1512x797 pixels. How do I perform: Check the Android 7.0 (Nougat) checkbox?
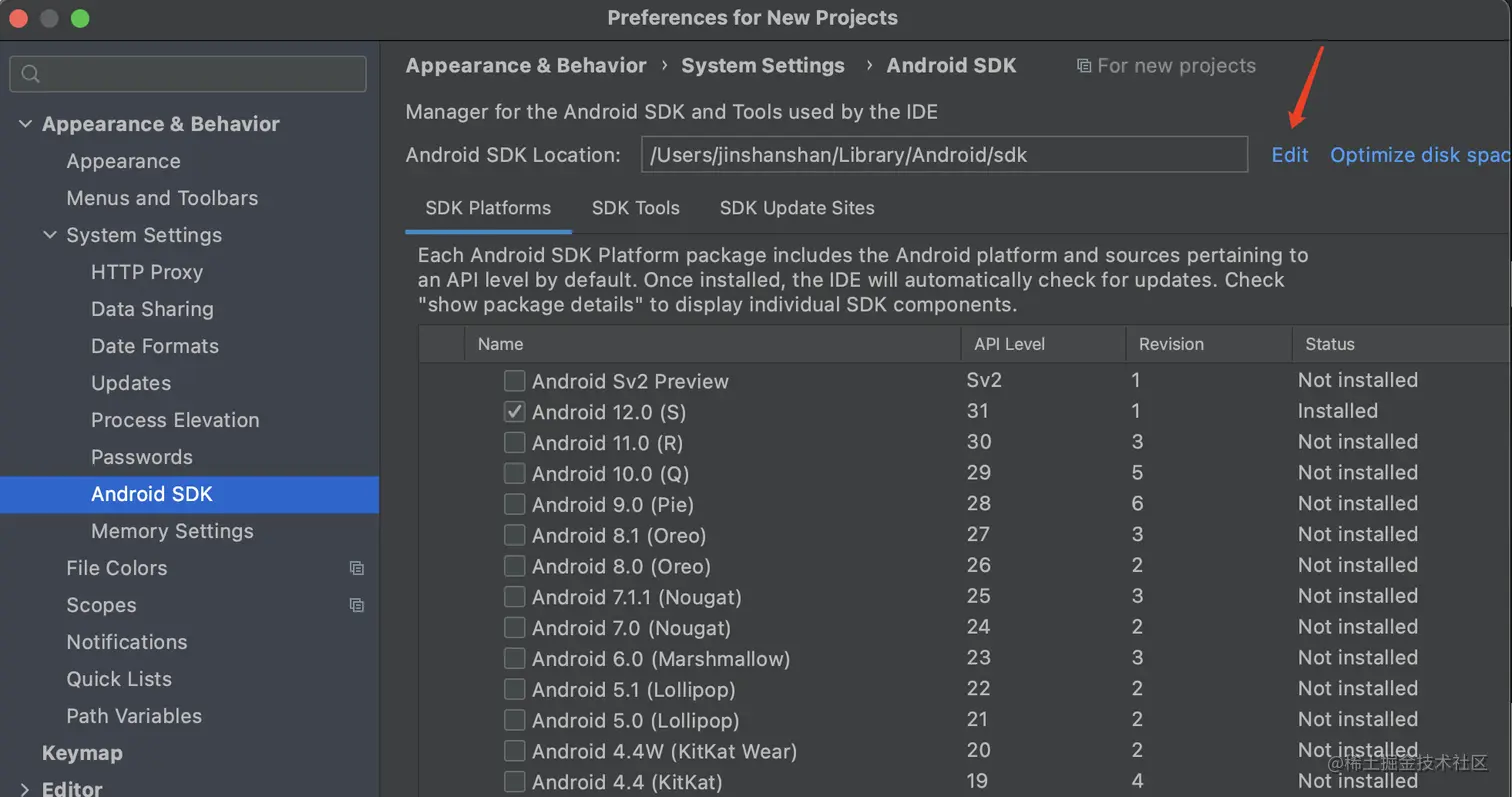click(x=514, y=628)
